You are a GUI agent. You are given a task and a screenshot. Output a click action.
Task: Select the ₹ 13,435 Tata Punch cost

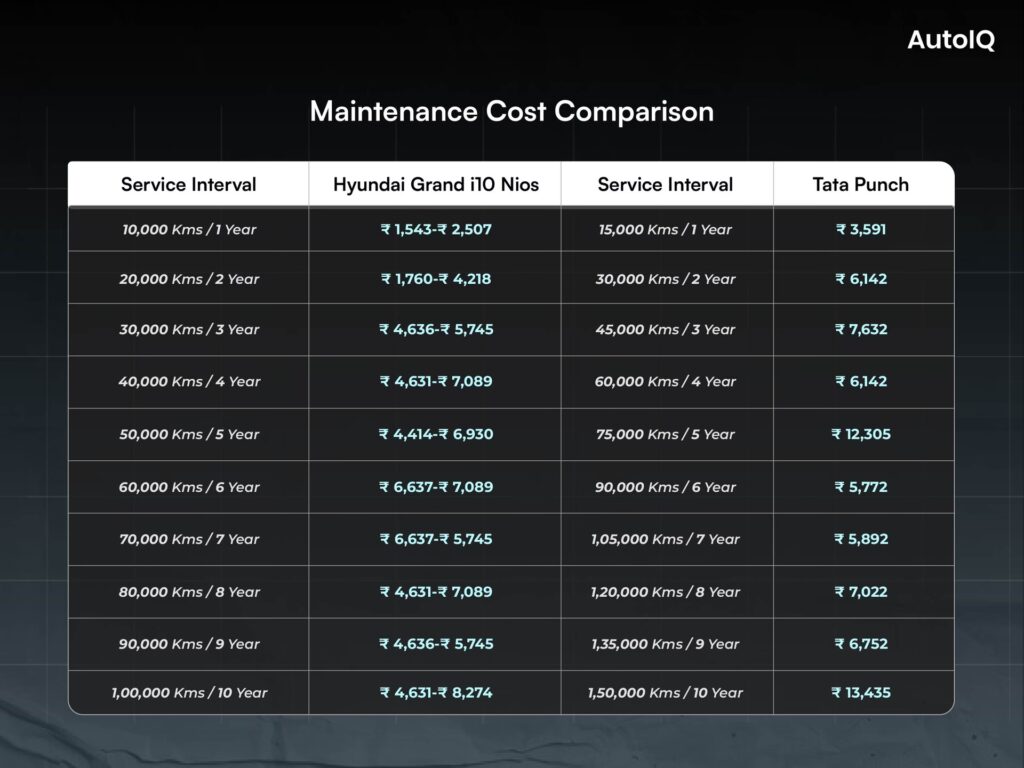click(861, 692)
